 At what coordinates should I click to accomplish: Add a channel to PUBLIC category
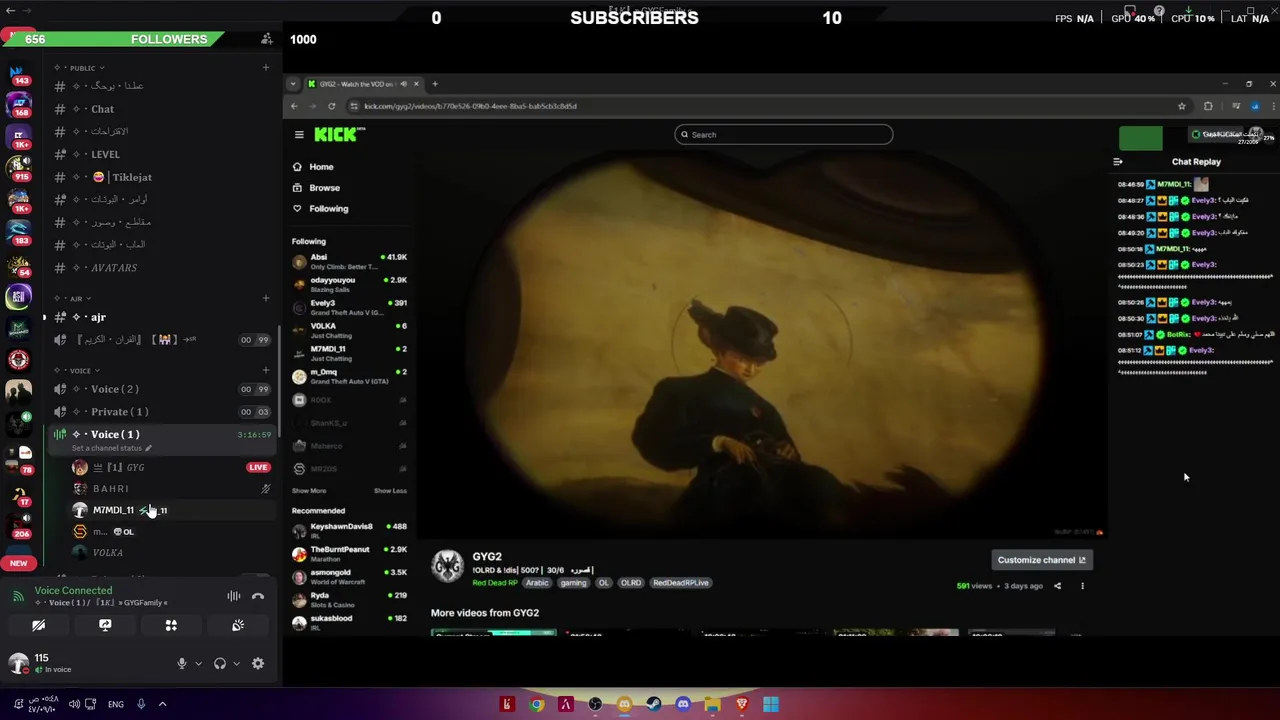click(x=265, y=68)
